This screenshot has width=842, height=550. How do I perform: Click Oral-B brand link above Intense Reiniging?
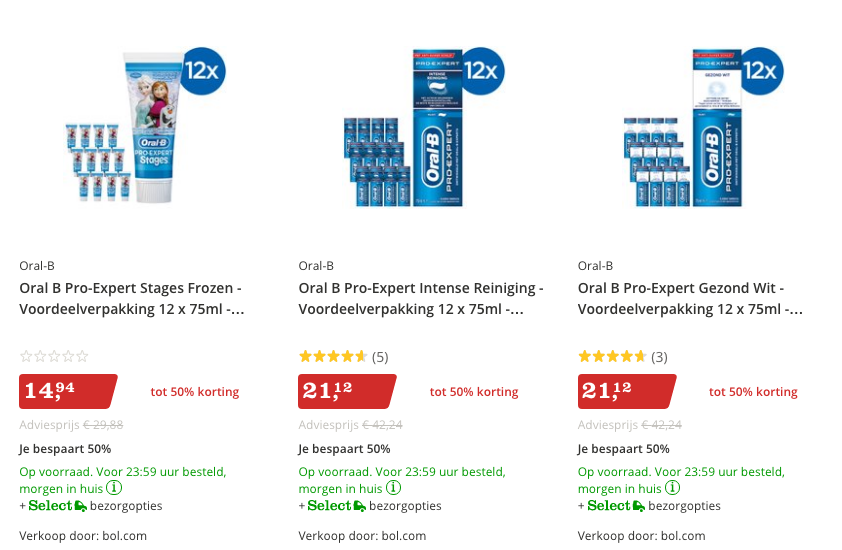tap(316, 266)
